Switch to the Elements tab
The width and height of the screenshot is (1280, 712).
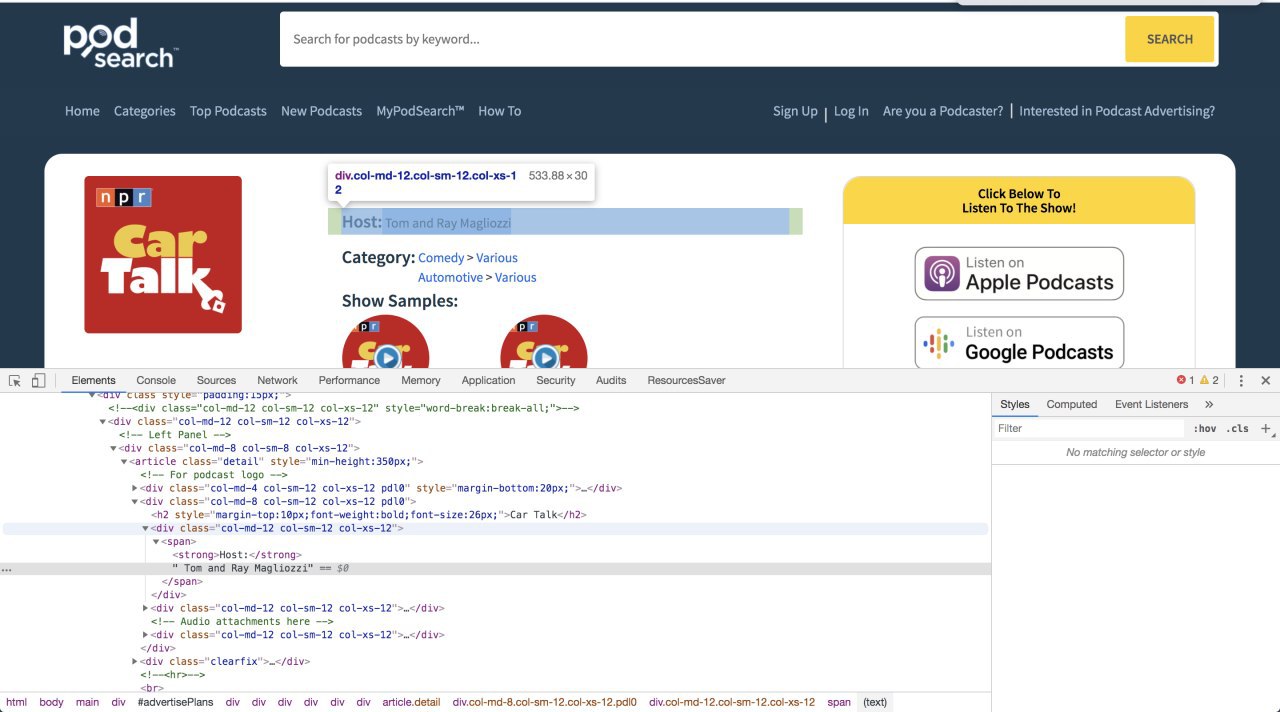[94, 381]
